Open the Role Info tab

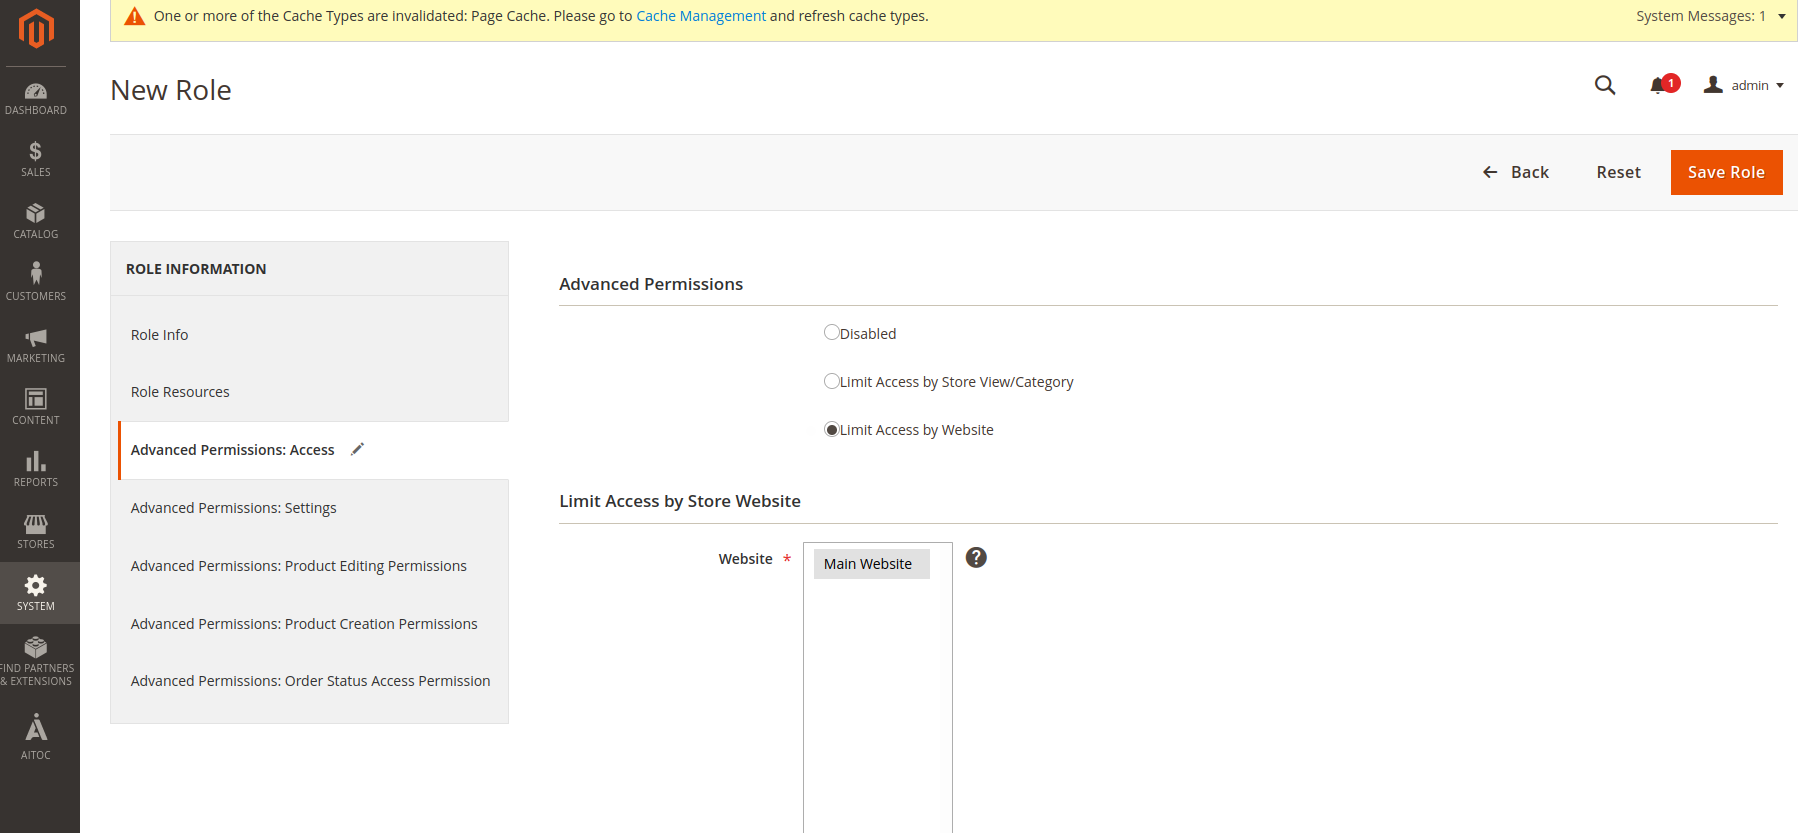[310, 335]
